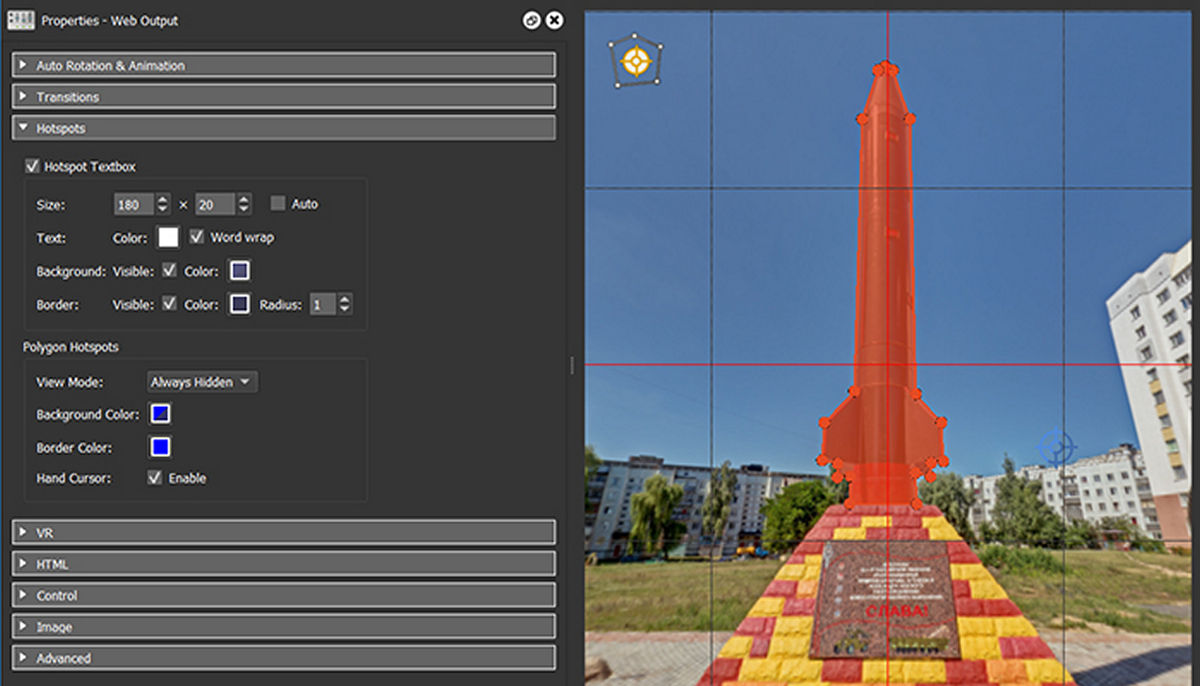
Task: Expand the Transitions section
Action: (284, 97)
